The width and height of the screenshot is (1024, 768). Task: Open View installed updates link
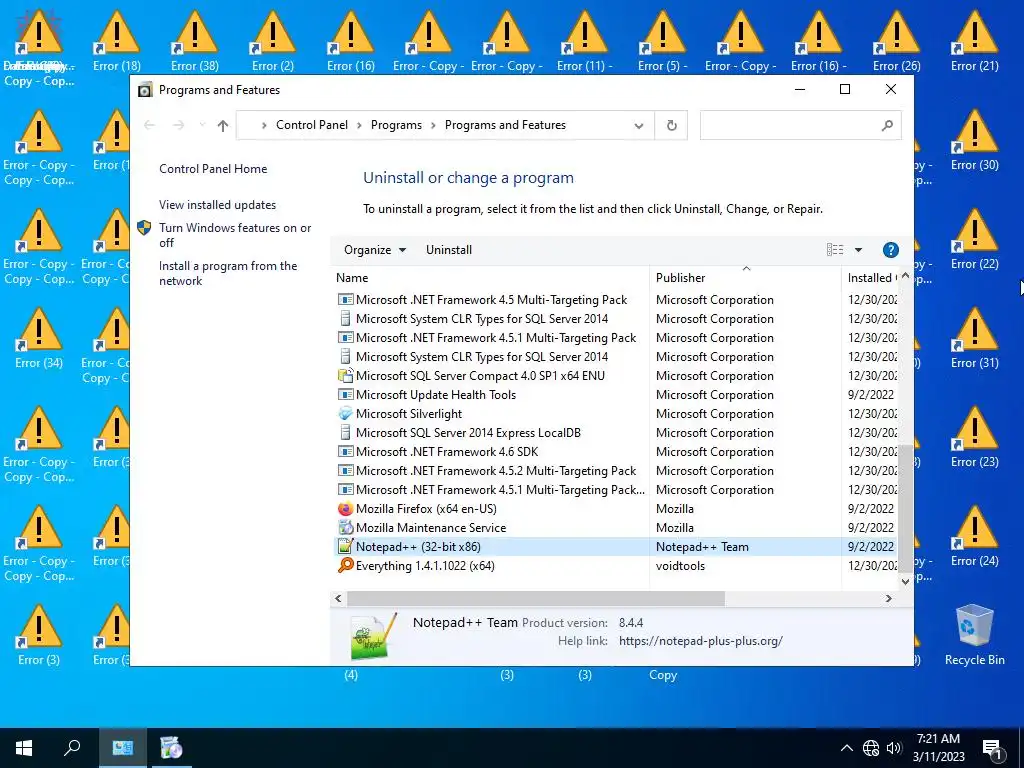point(217,205)
